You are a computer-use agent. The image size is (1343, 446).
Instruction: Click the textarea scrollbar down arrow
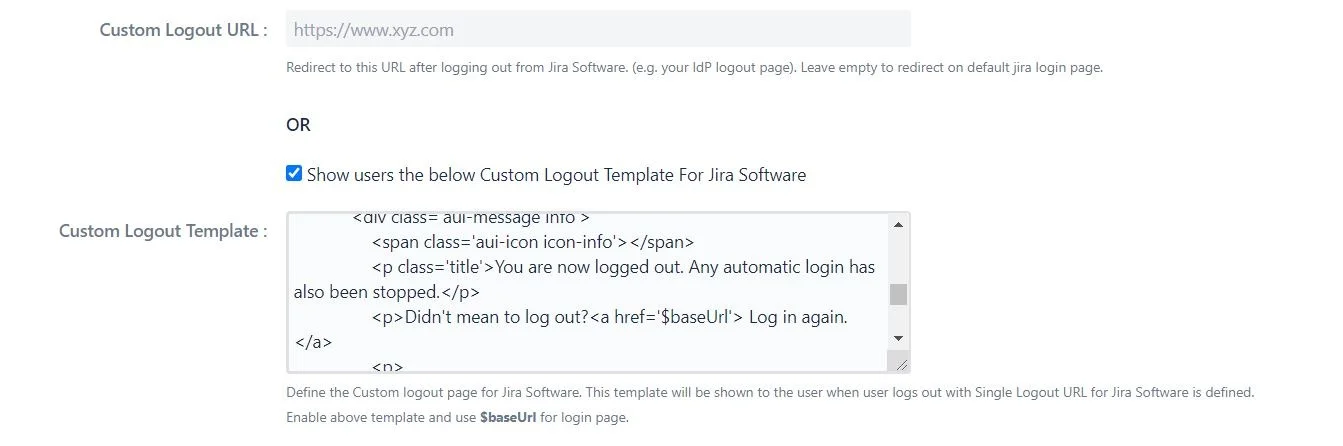pos(898,339)
